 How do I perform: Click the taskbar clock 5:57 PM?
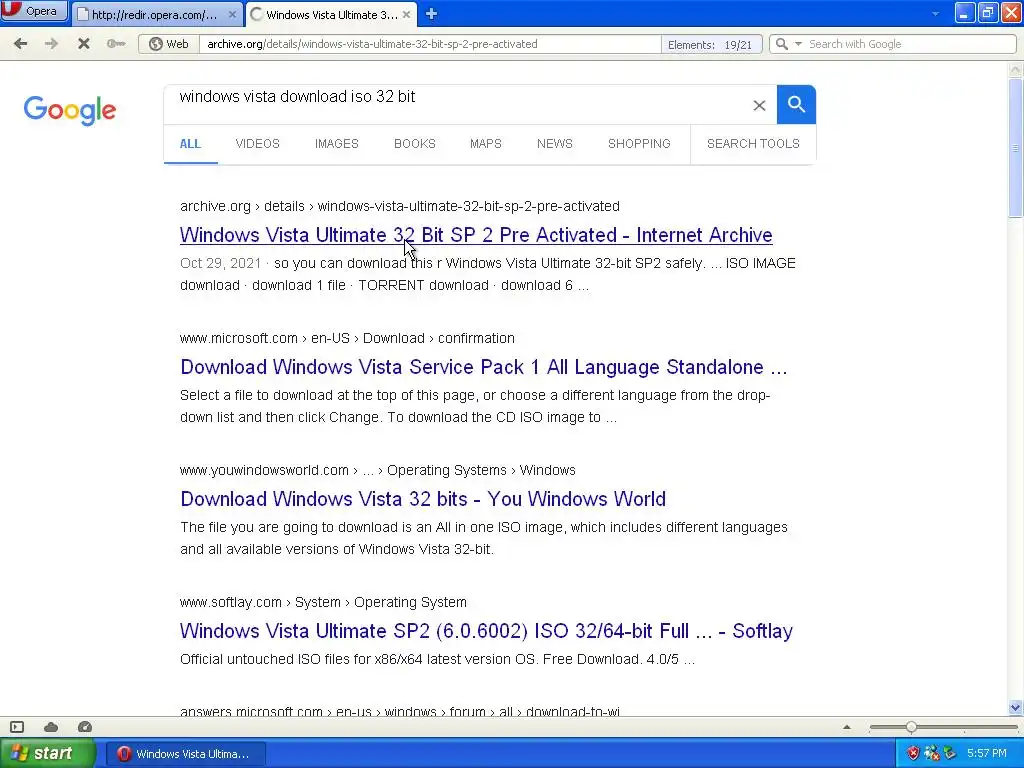[x=987, y=754]
